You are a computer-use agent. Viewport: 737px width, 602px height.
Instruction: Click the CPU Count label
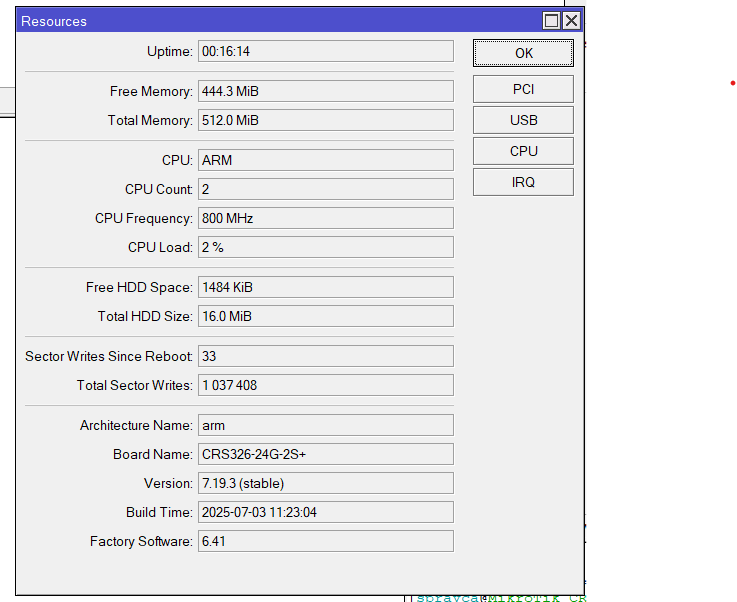159,189
